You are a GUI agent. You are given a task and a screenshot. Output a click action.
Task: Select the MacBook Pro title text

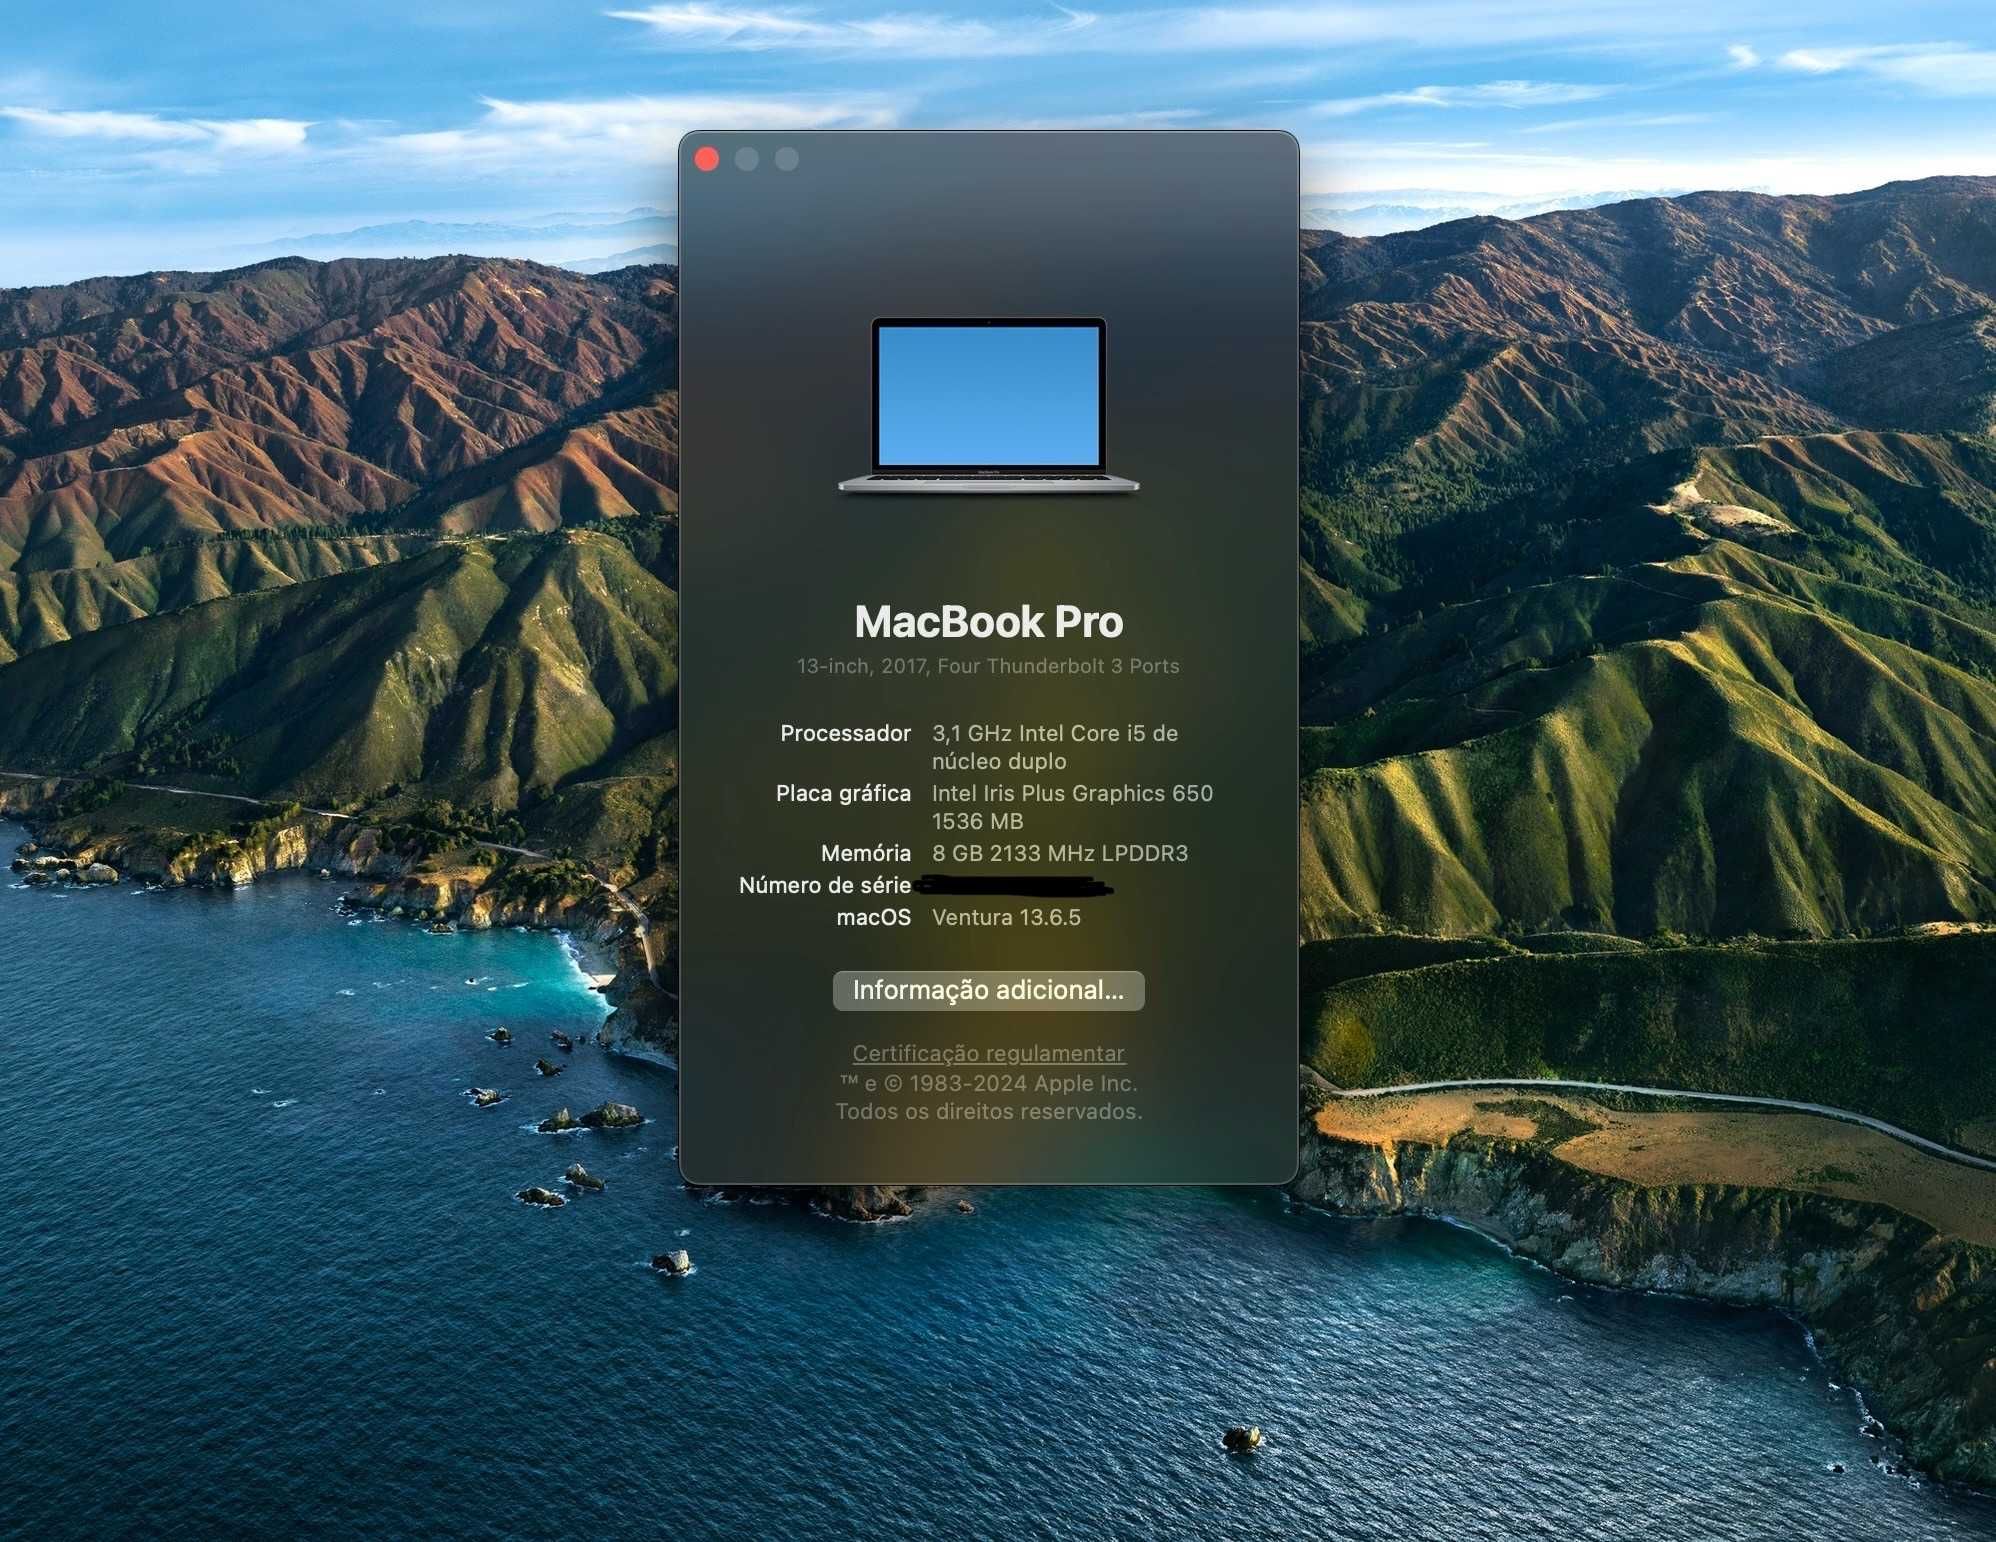tap(989, 622)
